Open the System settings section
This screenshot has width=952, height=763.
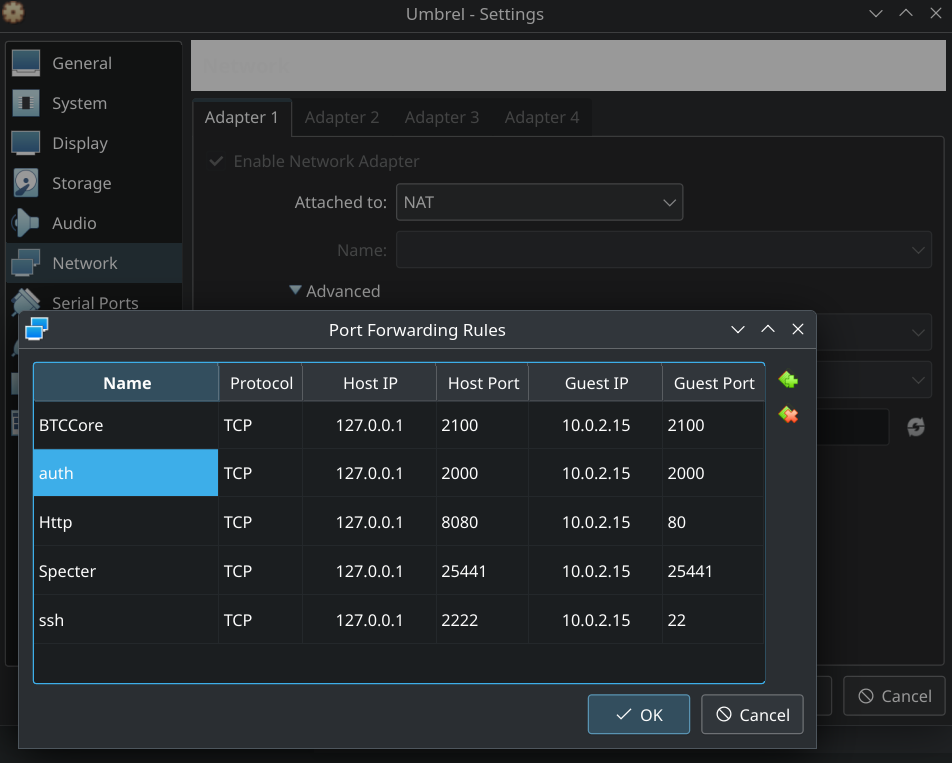[x=94, y=103]
